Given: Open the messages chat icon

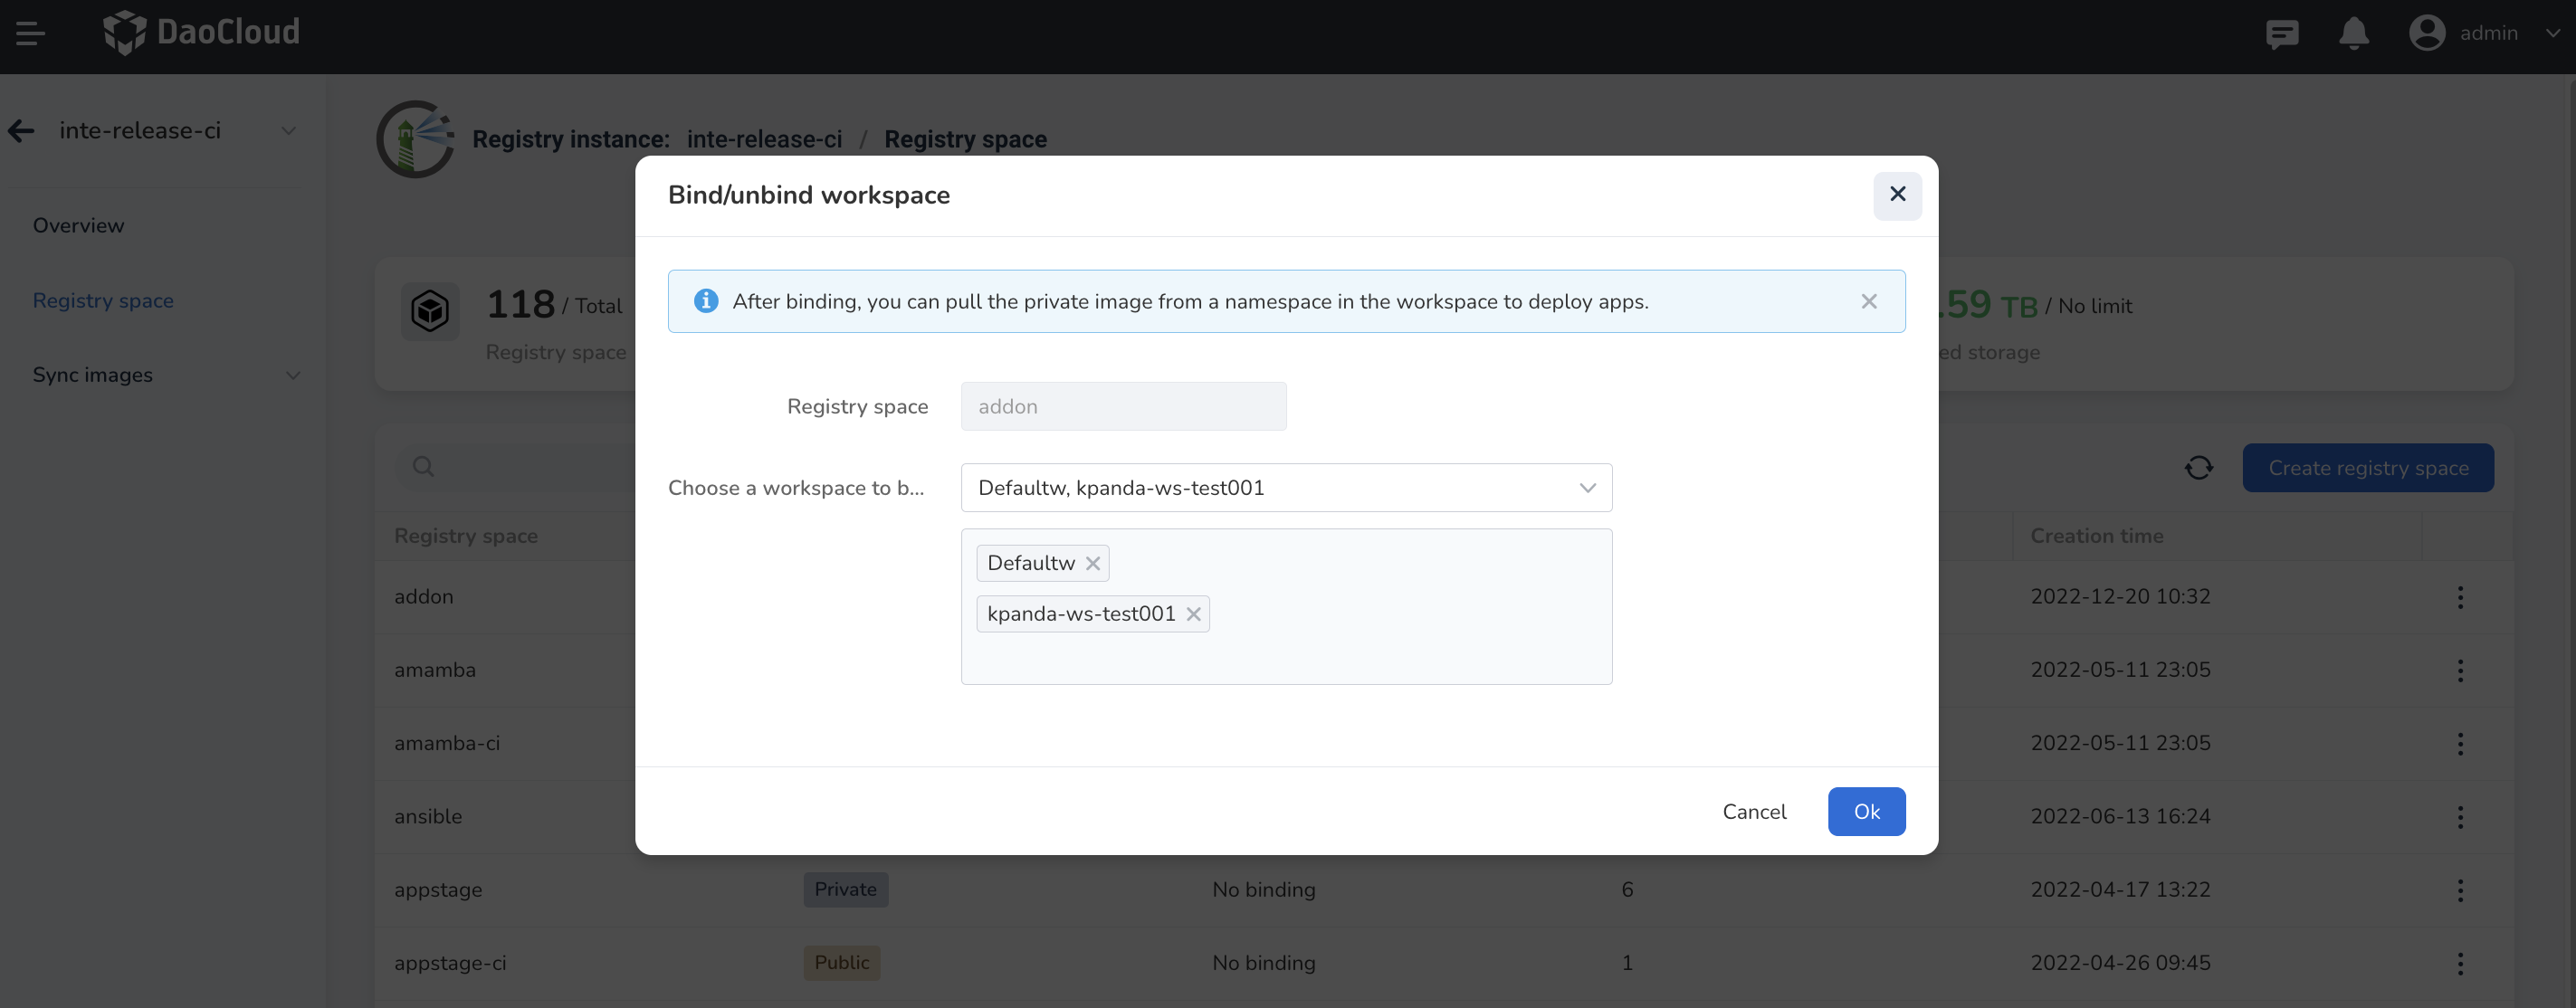Looking at the screenshot, I should click(x=2282, y=34).
